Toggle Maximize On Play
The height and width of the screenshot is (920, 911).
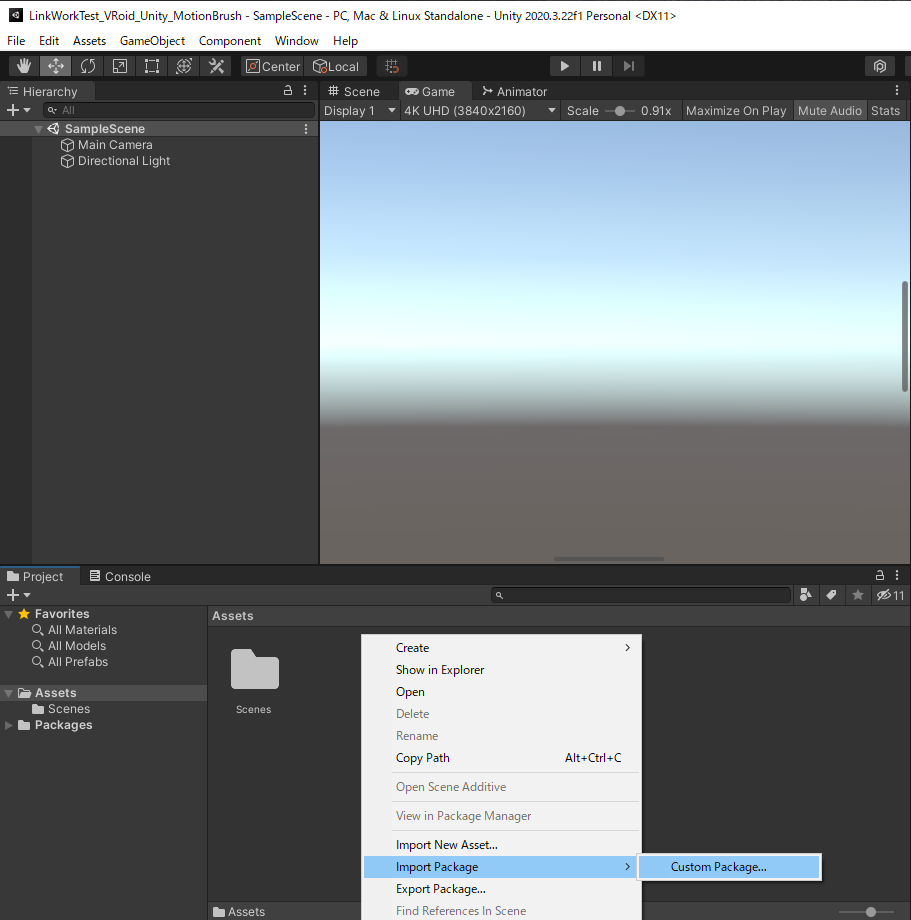pos(736,111)
